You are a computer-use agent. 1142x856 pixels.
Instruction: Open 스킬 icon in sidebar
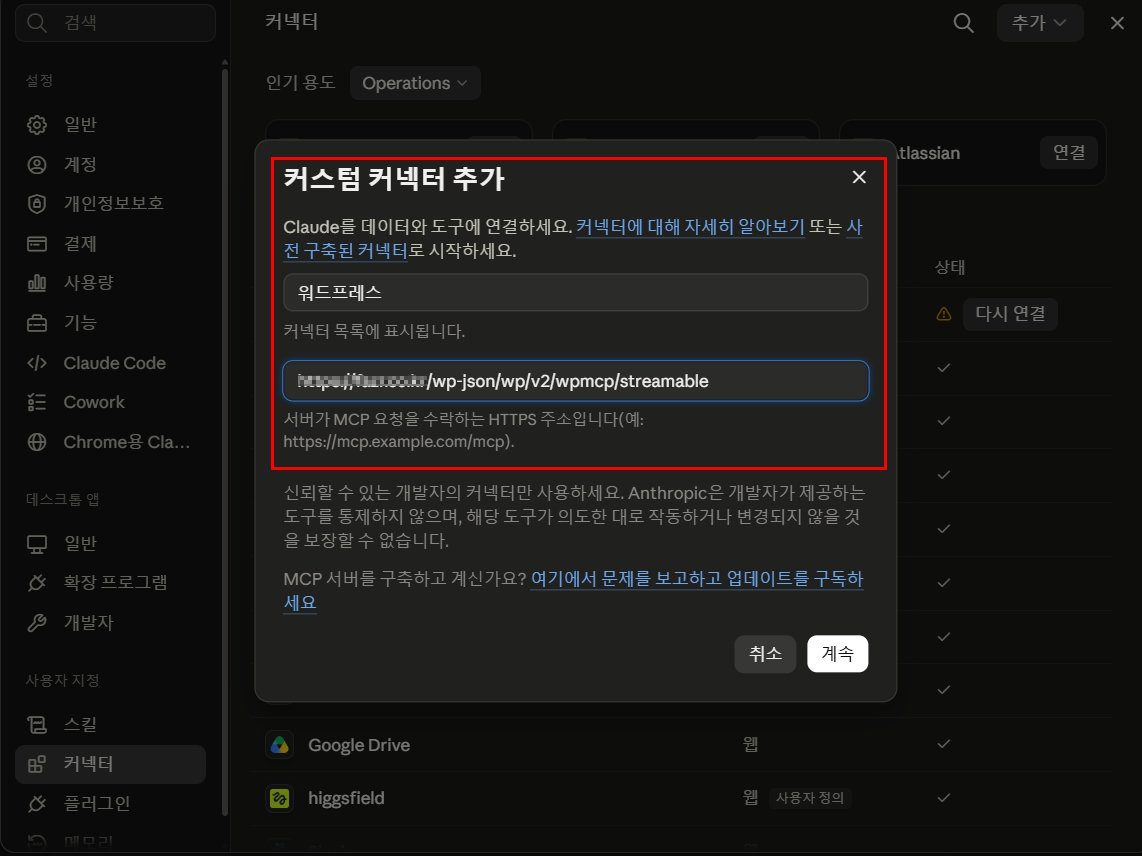click(x=36, y=724)
